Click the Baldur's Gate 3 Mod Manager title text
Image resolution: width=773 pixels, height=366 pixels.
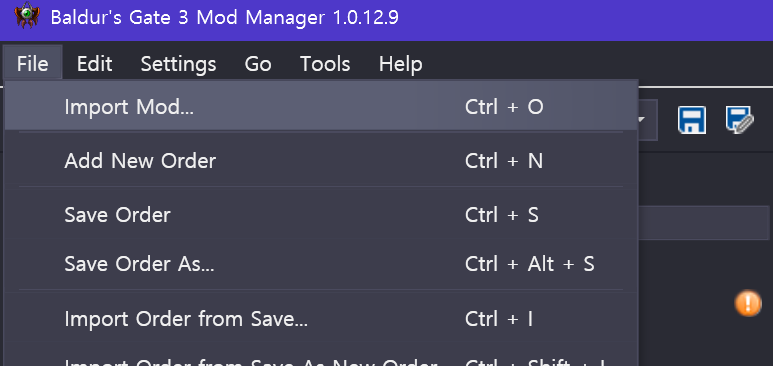[225, 18]
